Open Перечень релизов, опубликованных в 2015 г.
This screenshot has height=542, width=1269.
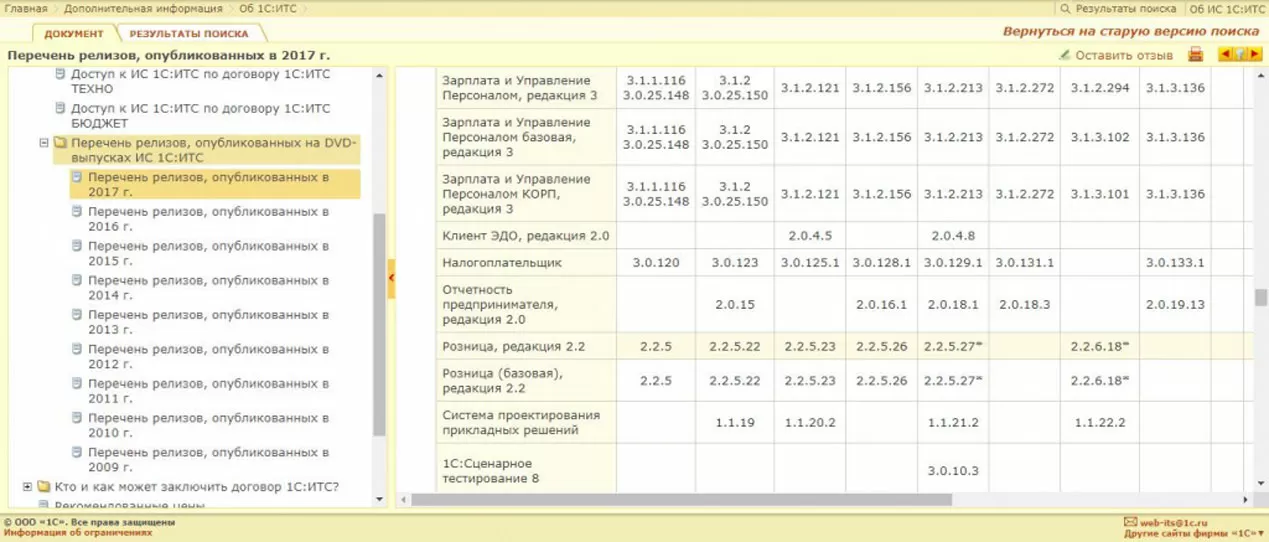point(208,253)
